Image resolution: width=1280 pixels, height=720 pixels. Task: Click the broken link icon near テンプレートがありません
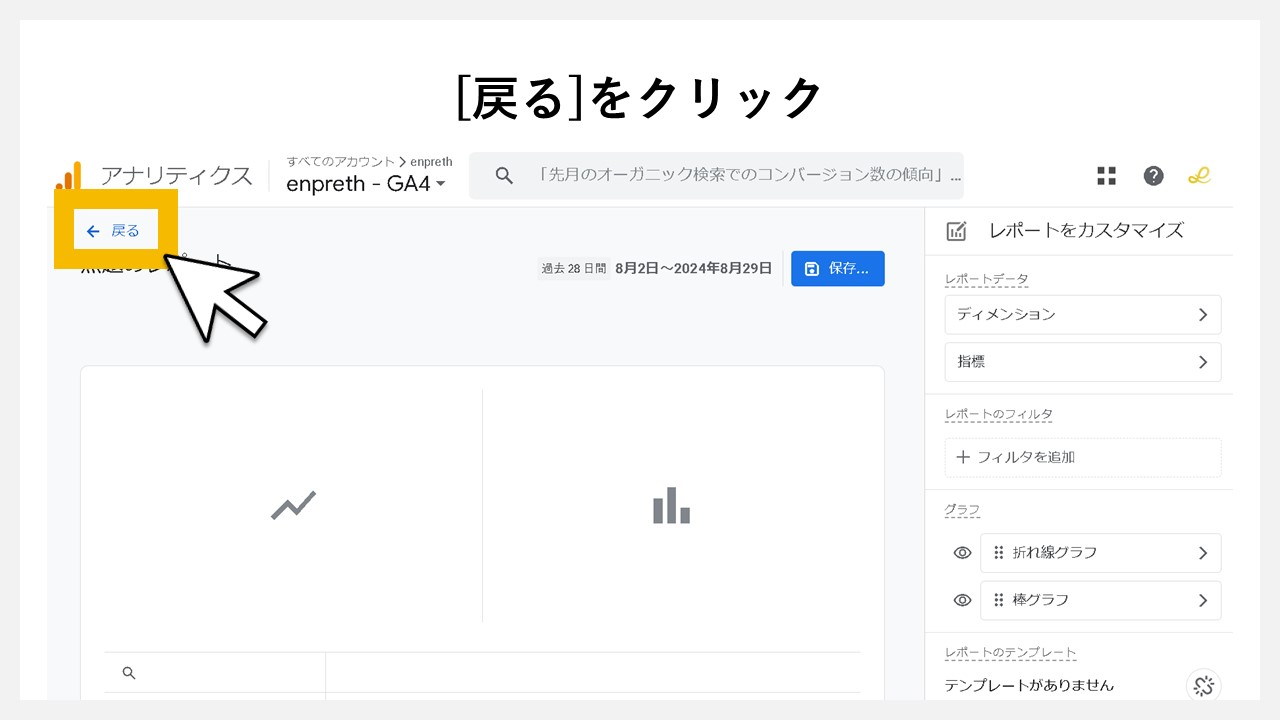point(1203,686)
